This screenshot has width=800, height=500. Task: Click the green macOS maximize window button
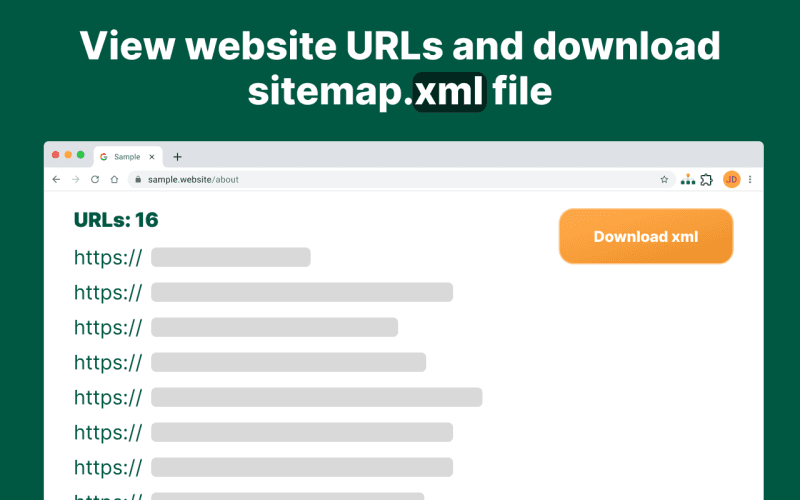point(80,154)
